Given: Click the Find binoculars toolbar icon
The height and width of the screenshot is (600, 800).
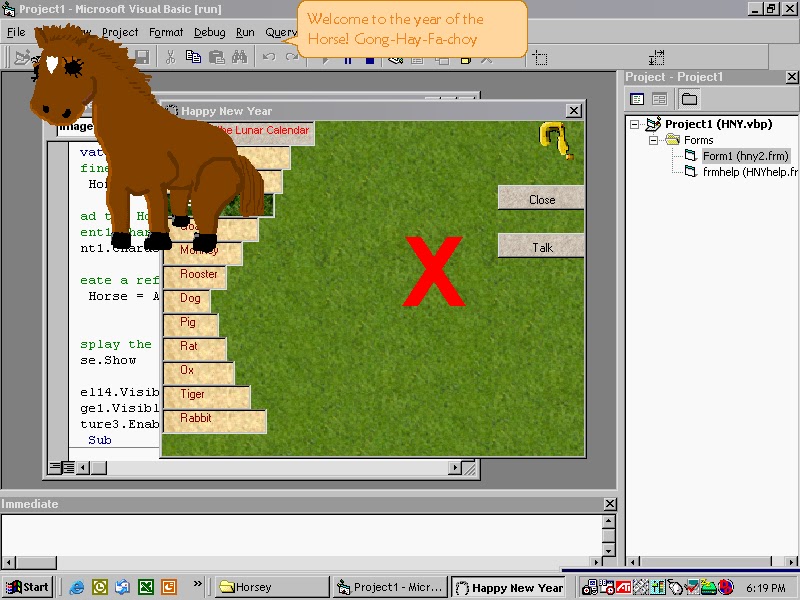Looking at the screenshot, I should 239,57.
